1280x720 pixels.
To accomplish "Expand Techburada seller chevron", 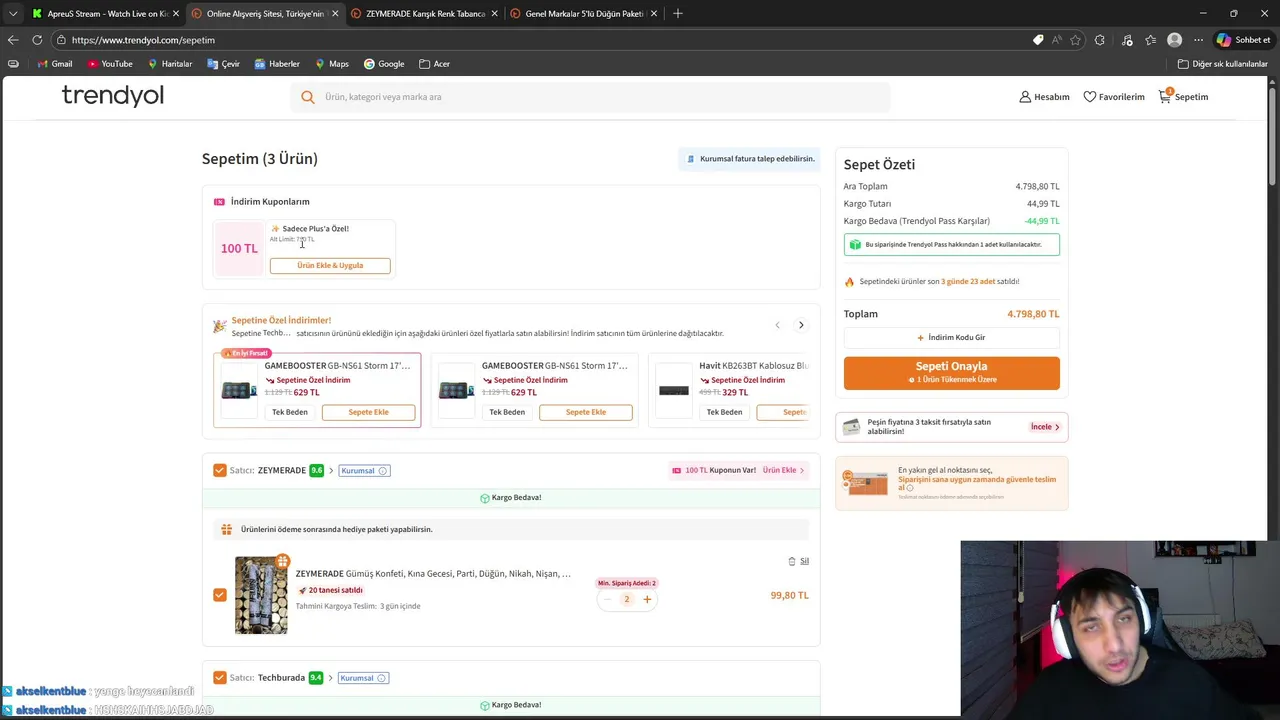I will click(330, 678).
